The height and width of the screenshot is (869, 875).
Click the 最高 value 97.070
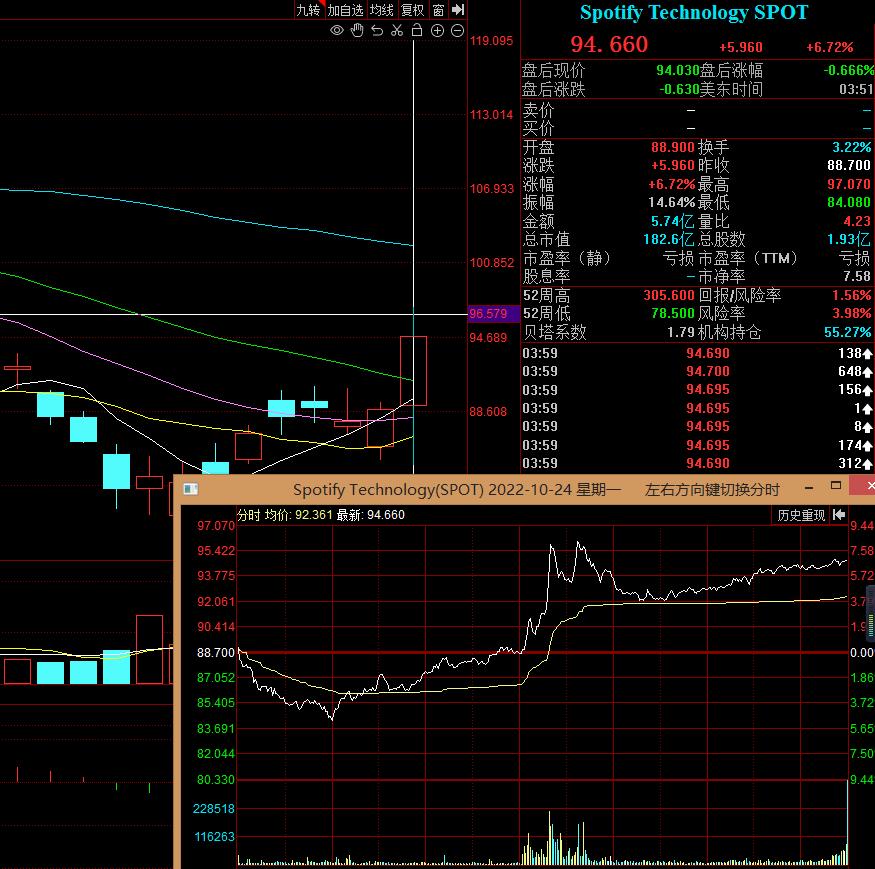point(849,184)
